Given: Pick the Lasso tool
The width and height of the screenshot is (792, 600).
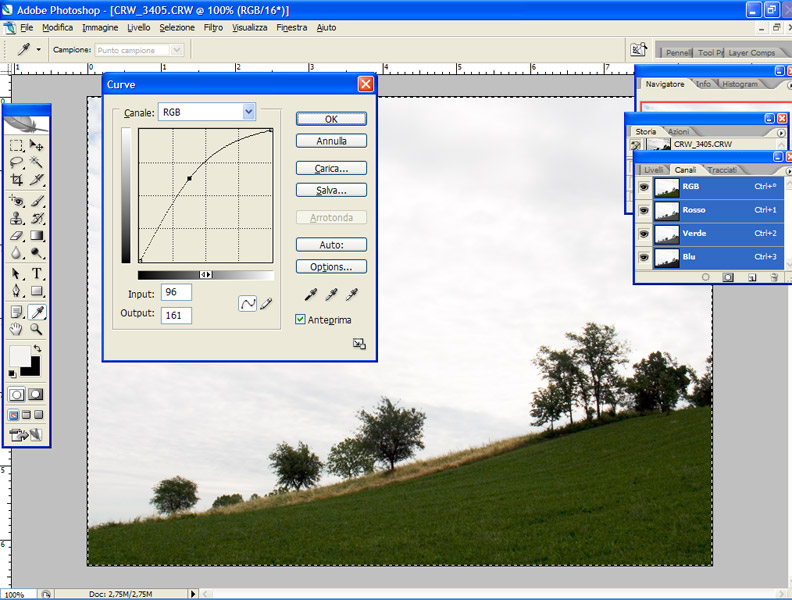Looking at the screenshot, I should pos(17,162).
